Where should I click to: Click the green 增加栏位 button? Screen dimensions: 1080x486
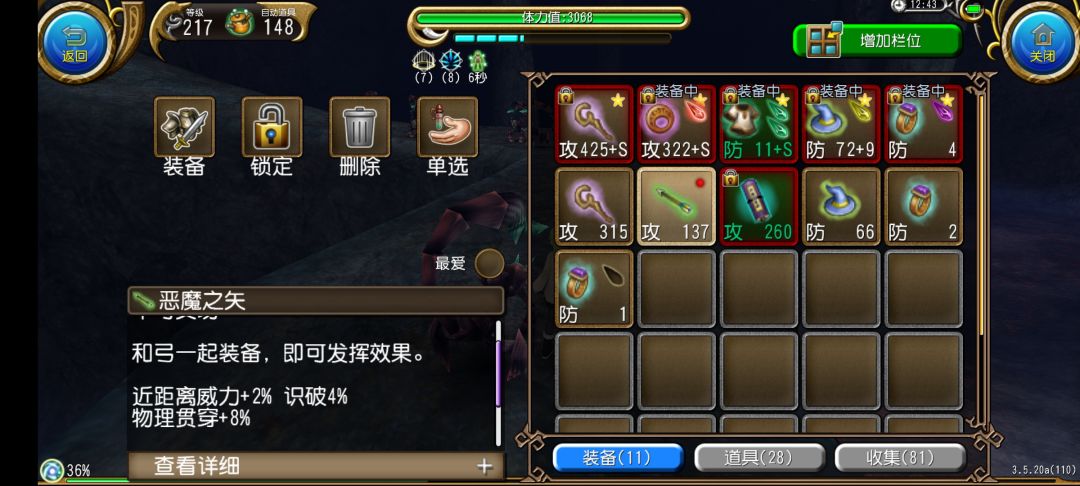click(x=878, y=40)
